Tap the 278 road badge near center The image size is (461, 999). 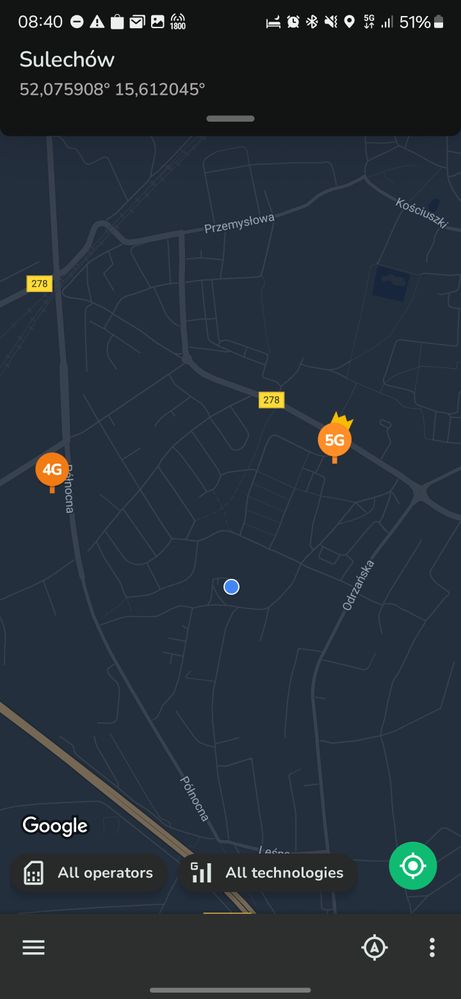point(271,400)
